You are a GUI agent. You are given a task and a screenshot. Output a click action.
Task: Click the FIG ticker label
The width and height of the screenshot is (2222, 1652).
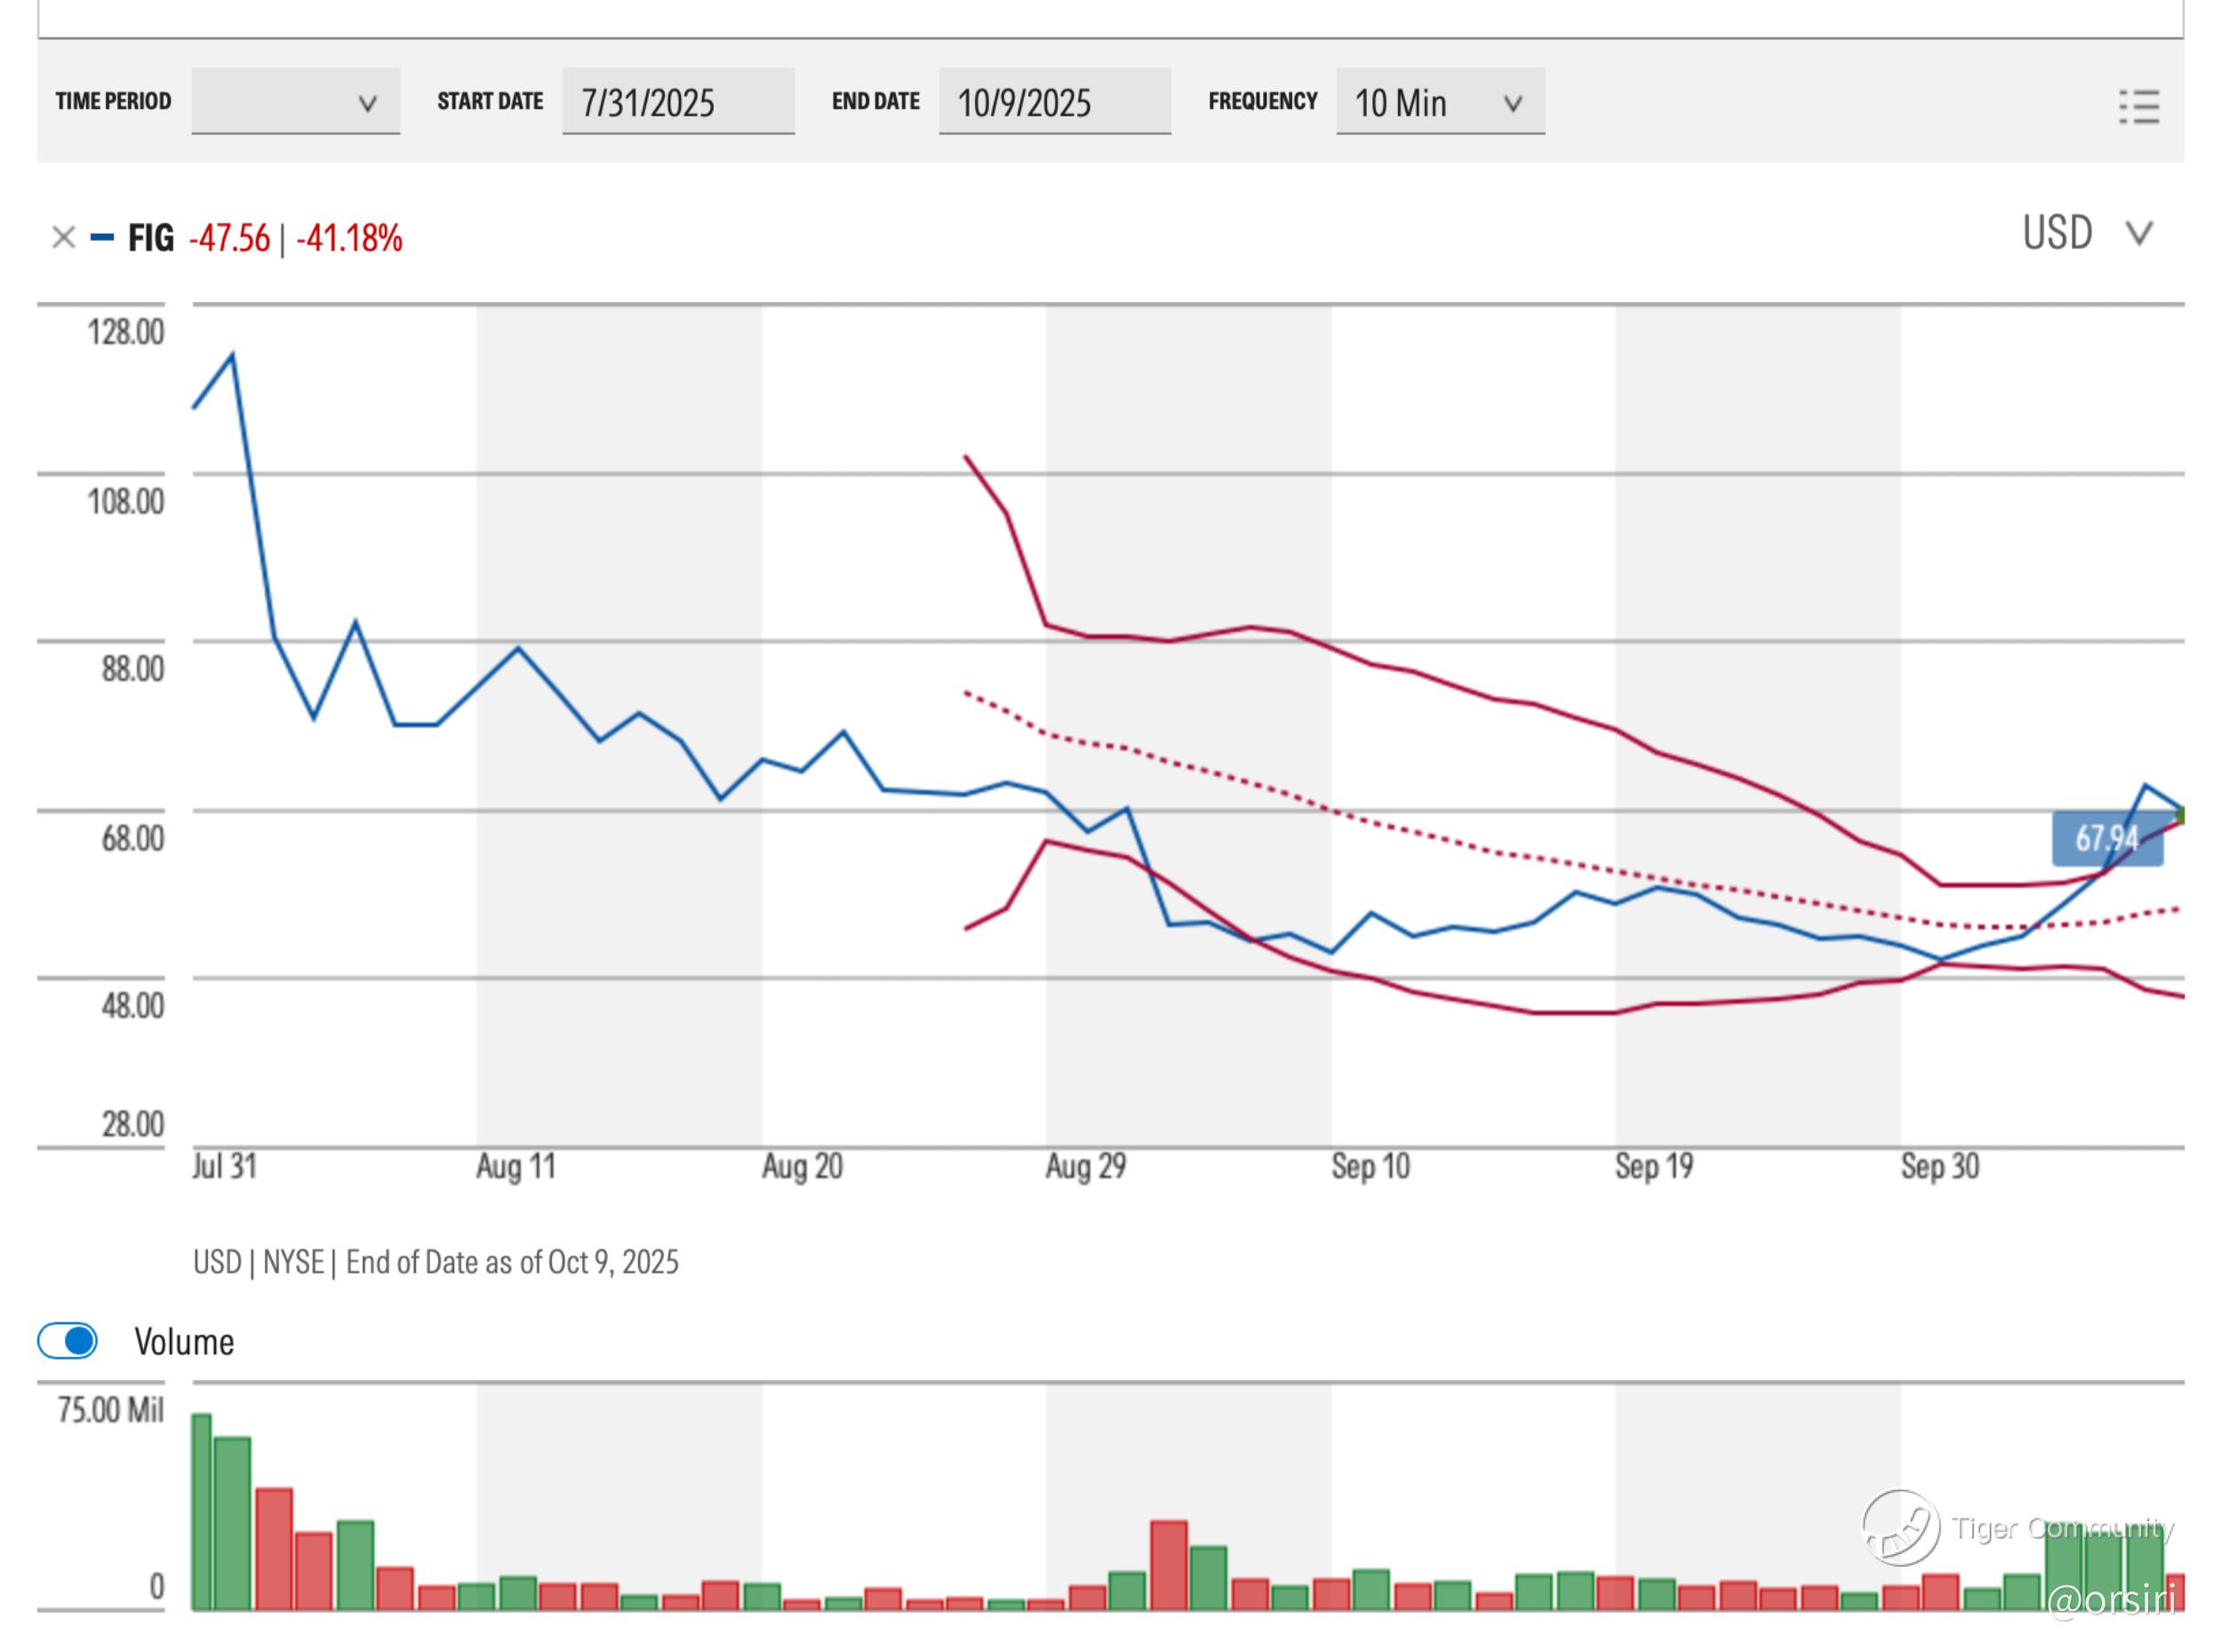pyautogui.click(x=150, y=238)
